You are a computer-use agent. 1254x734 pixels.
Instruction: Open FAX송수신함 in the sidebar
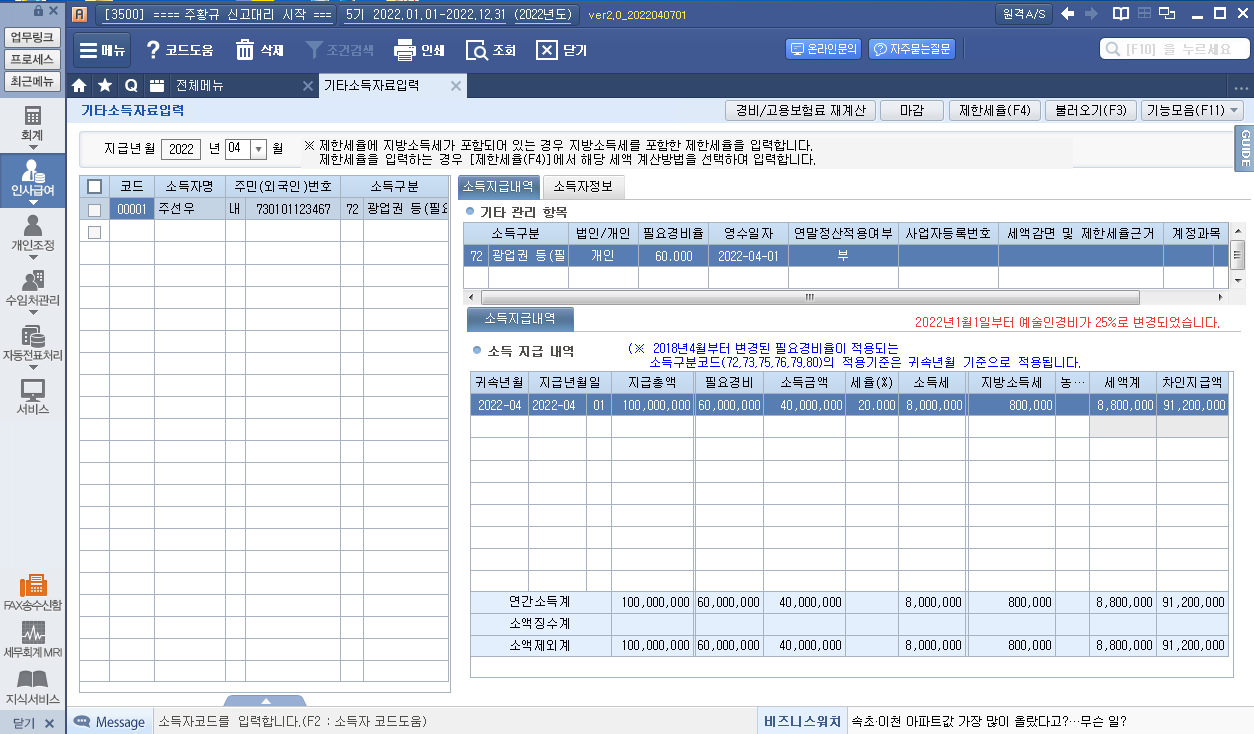(x=33, y=586)
